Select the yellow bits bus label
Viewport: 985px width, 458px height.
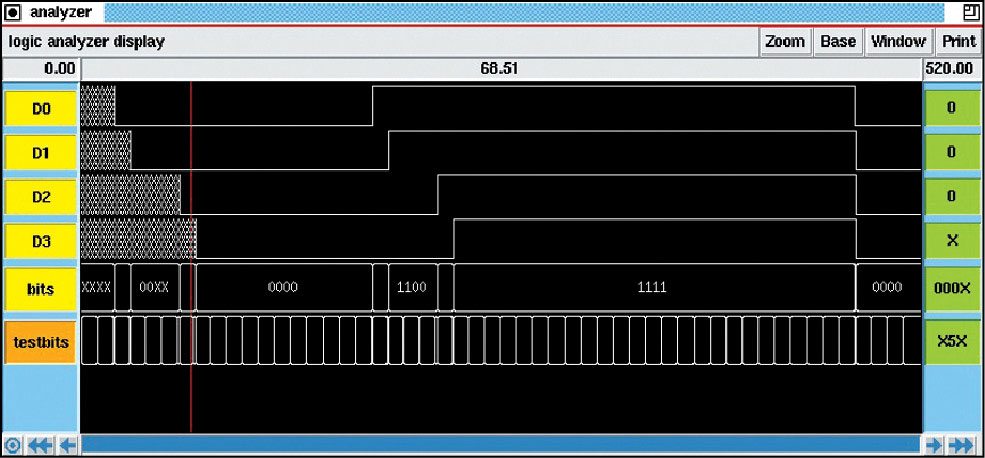point(41,288)
